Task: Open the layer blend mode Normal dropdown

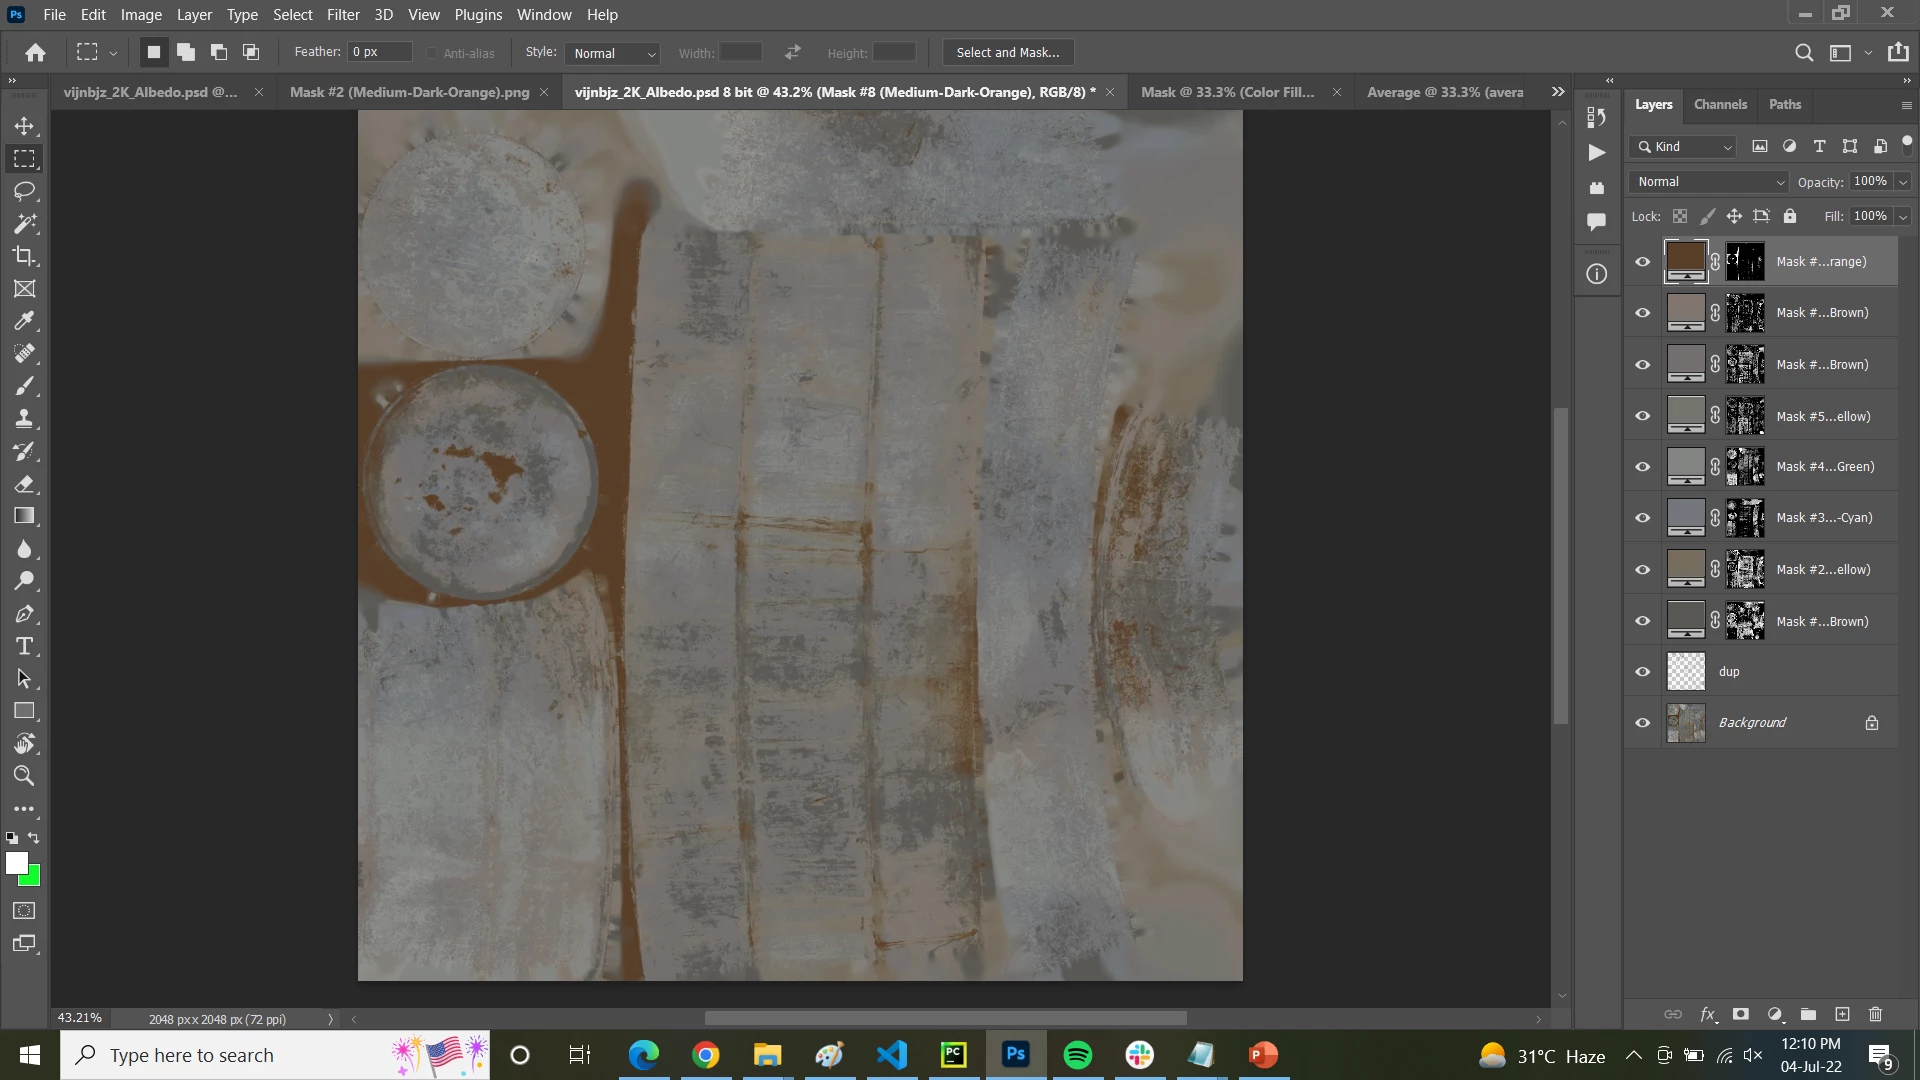Action: point(1709,182)
